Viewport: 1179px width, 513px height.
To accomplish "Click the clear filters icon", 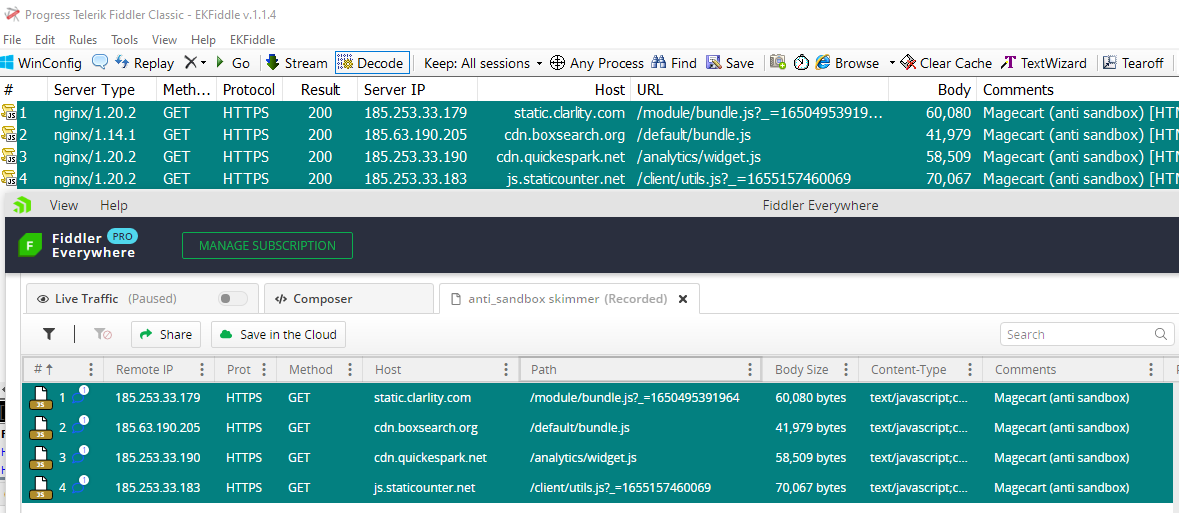I will (x=102, y=334).
